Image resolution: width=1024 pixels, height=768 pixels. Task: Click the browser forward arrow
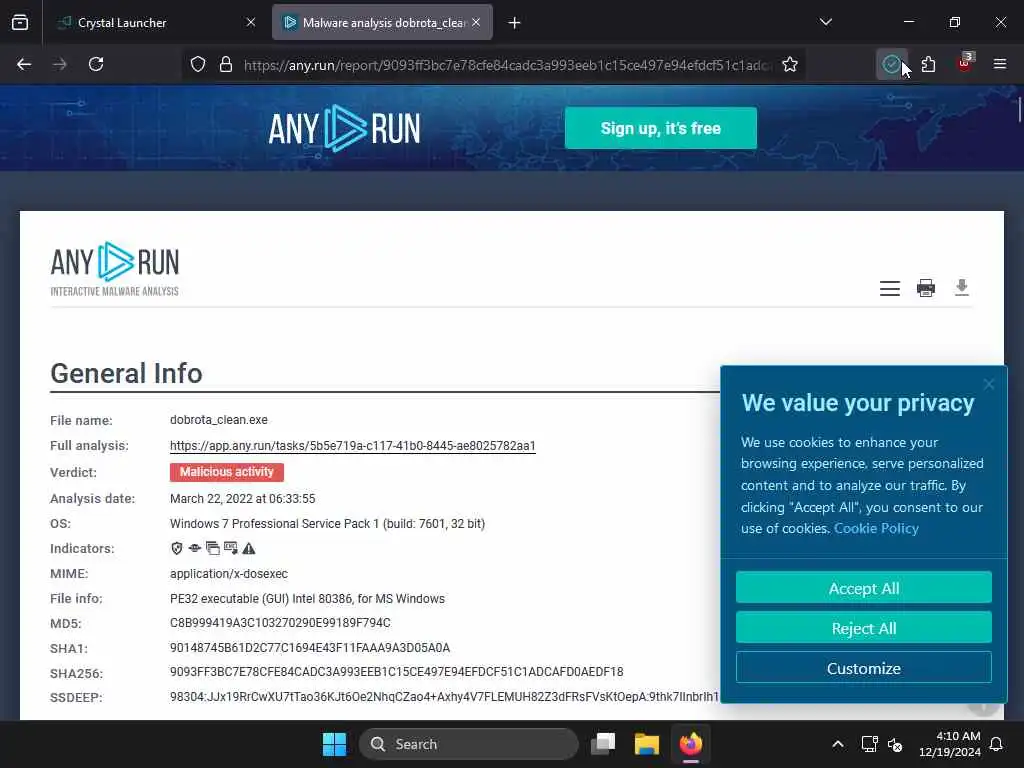59,64
